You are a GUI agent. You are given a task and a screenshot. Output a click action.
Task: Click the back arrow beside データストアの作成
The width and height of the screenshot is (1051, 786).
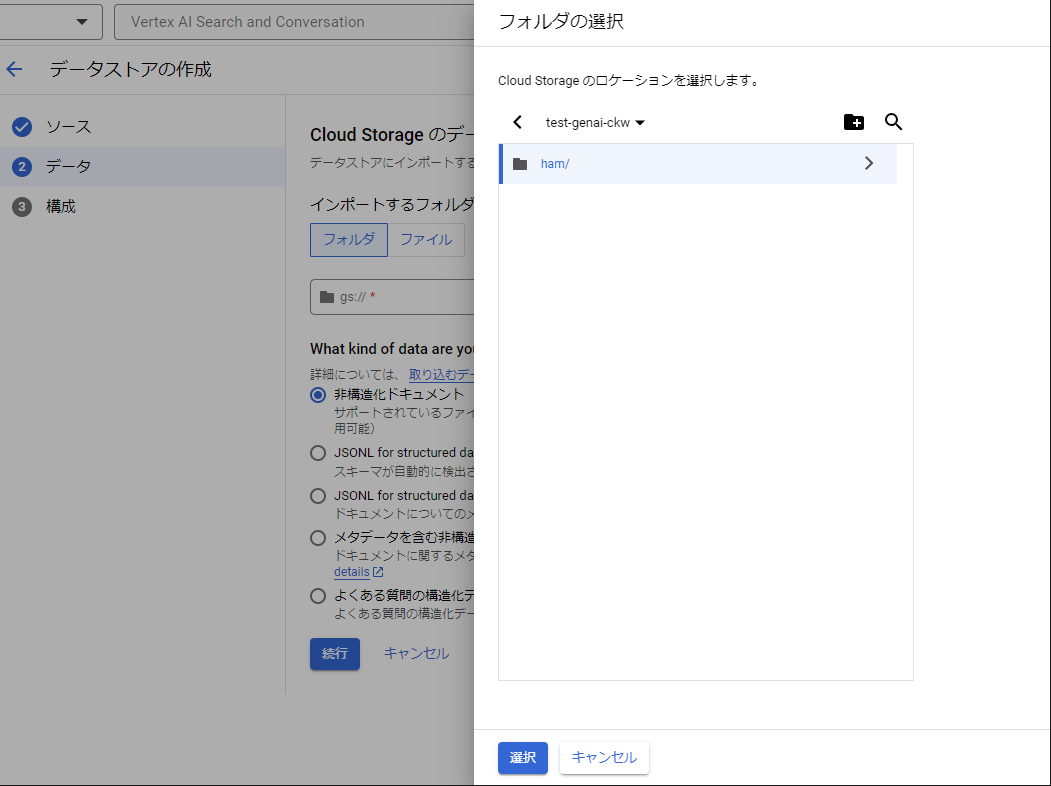coord(16,68)
